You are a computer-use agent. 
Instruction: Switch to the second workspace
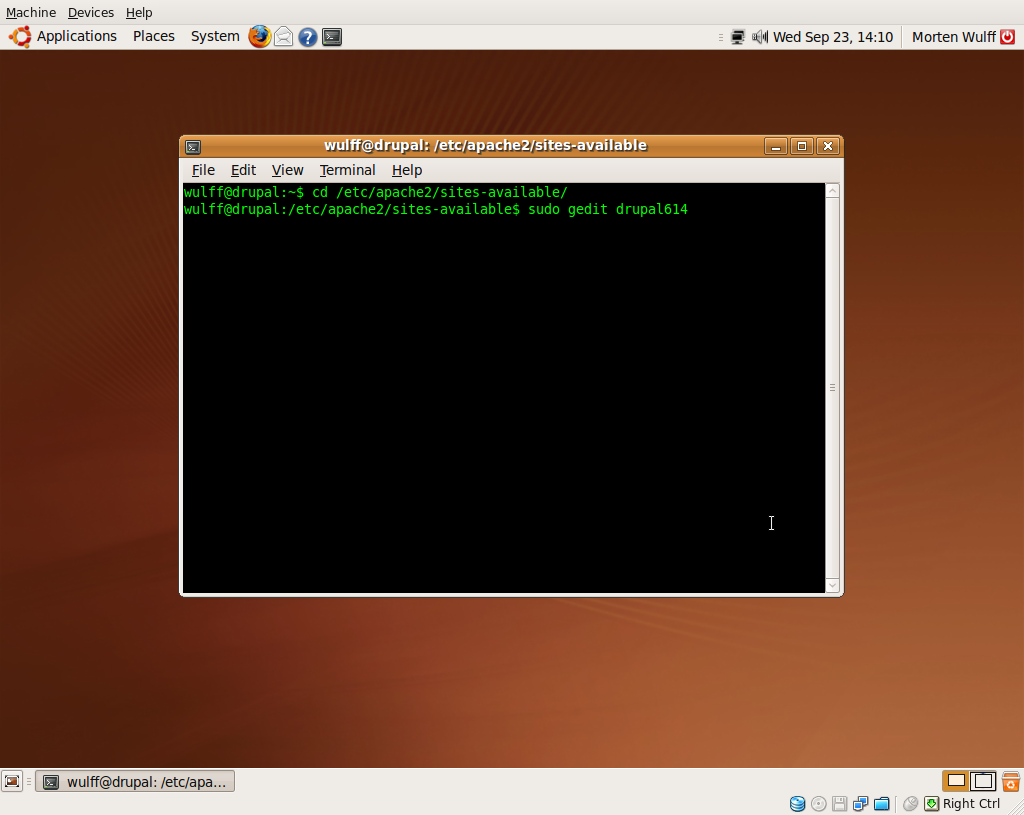pyautogui.click(x=983, y=780)
